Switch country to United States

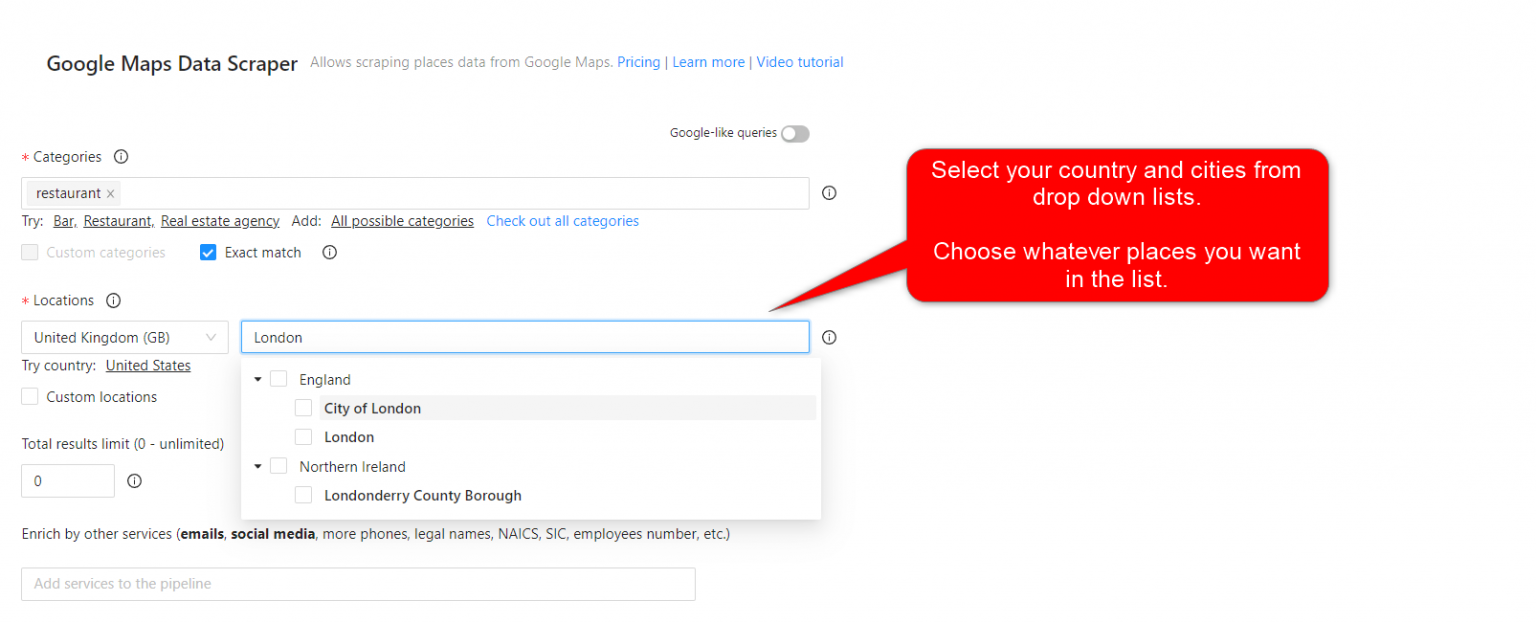click(x=148, y=365)
